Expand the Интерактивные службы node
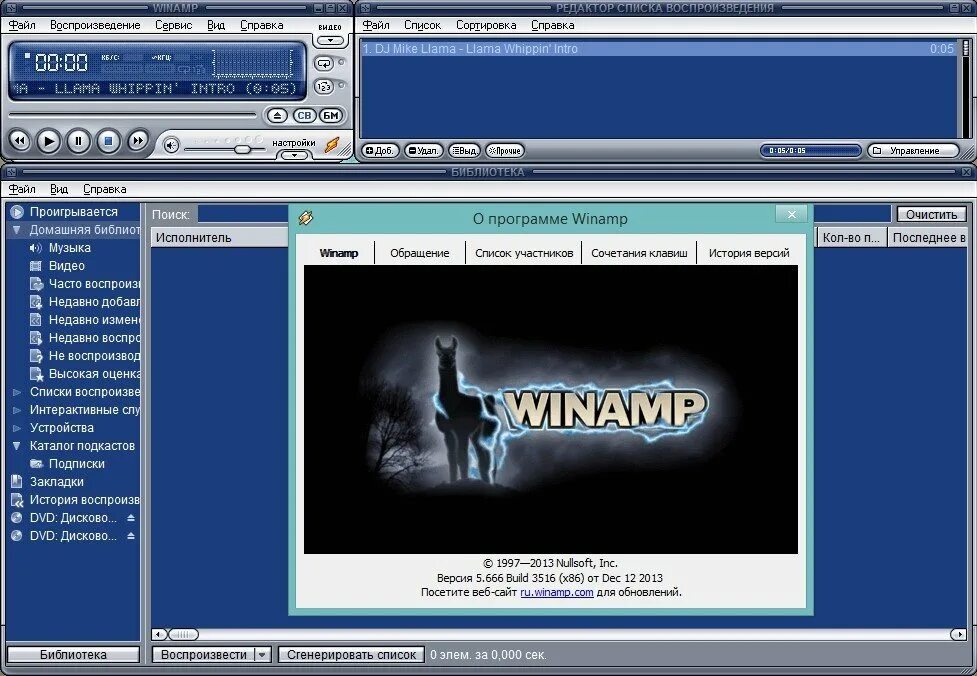 17,411
